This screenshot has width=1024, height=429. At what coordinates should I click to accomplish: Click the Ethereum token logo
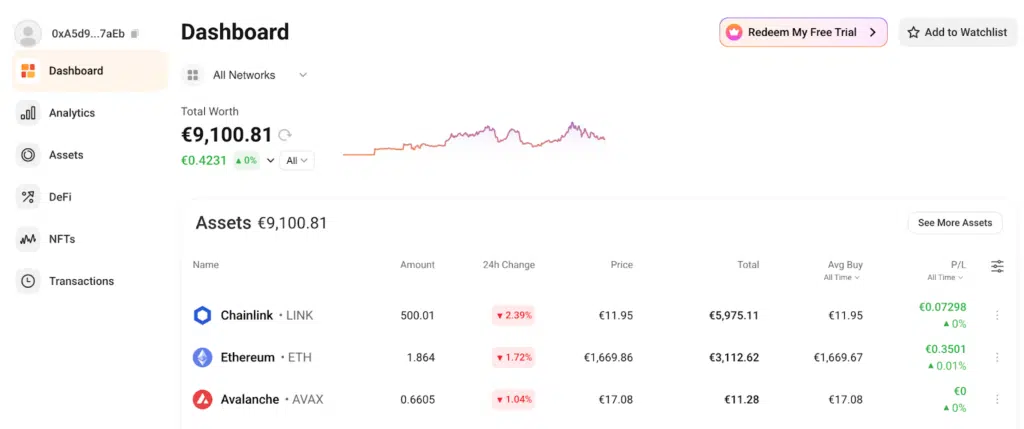coord(203,357)
